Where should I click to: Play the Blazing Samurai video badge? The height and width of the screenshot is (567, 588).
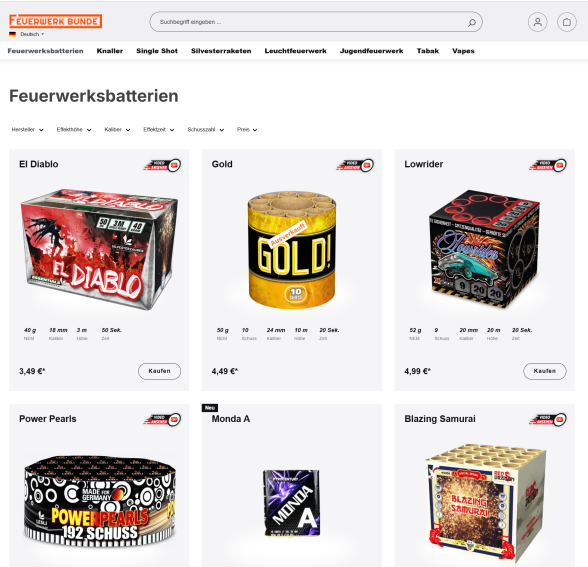(x=548, y=419)
